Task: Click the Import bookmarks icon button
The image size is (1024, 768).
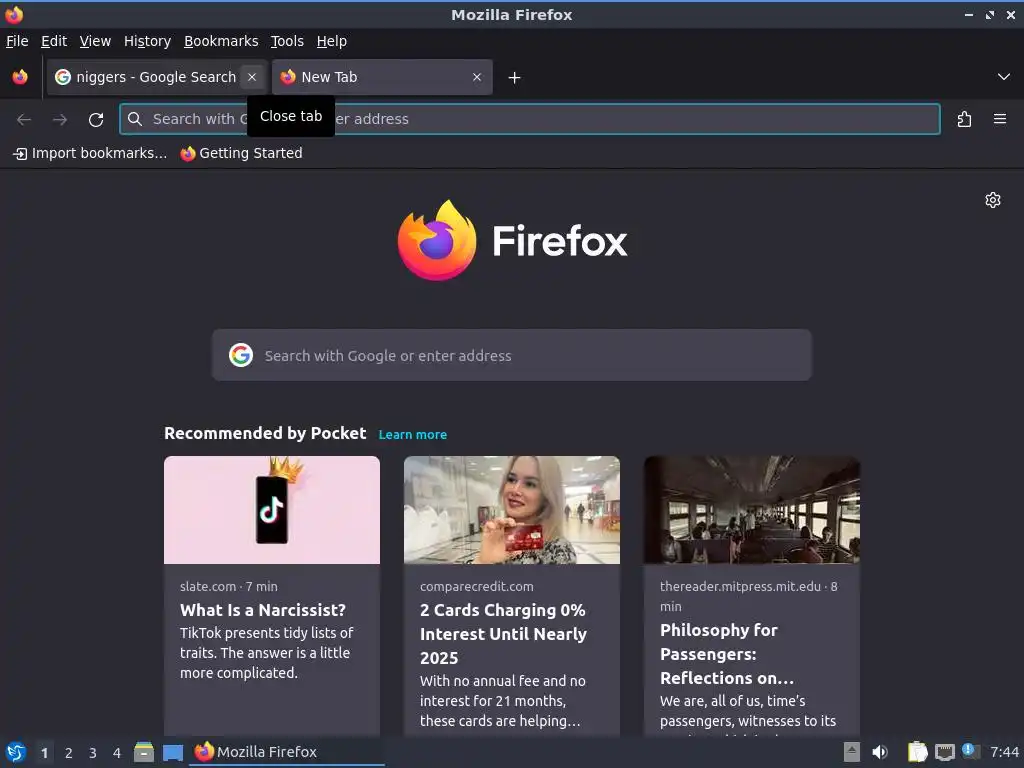Action: [90, 153]
